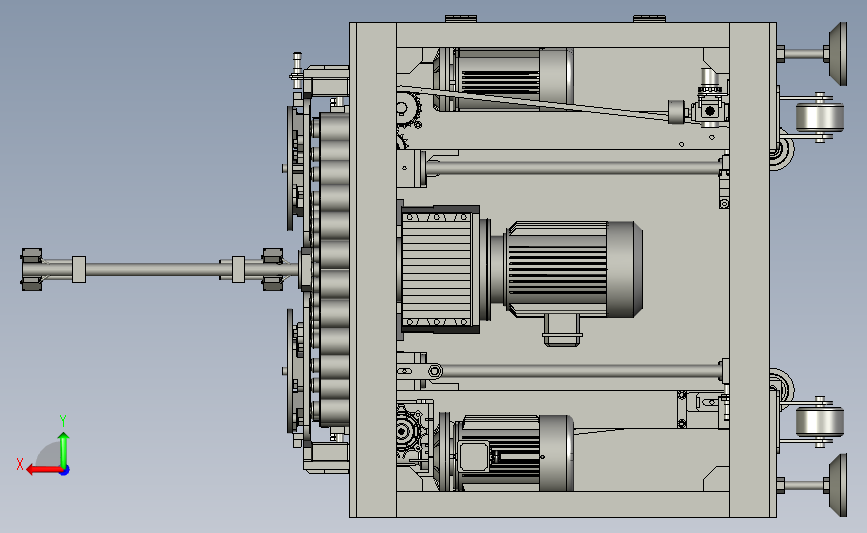Click the blue Z axis dot on triad

tap(65, 471)
